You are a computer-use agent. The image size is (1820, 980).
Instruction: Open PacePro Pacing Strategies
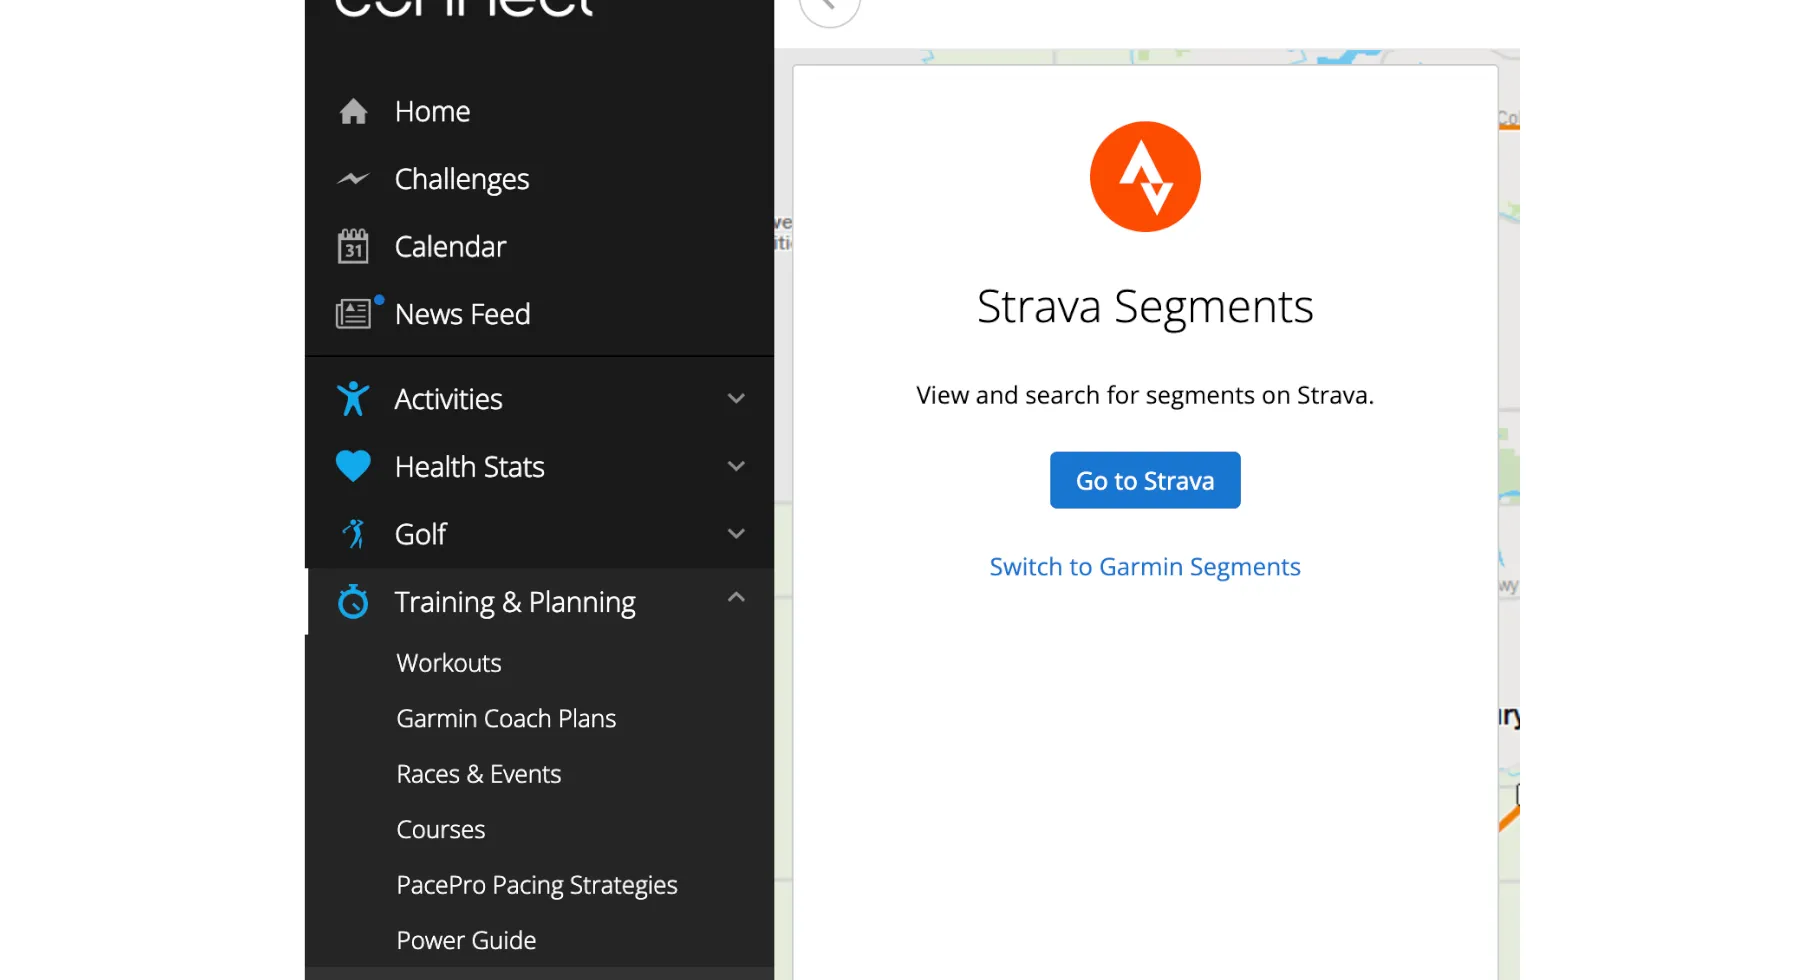pos(537,884)
